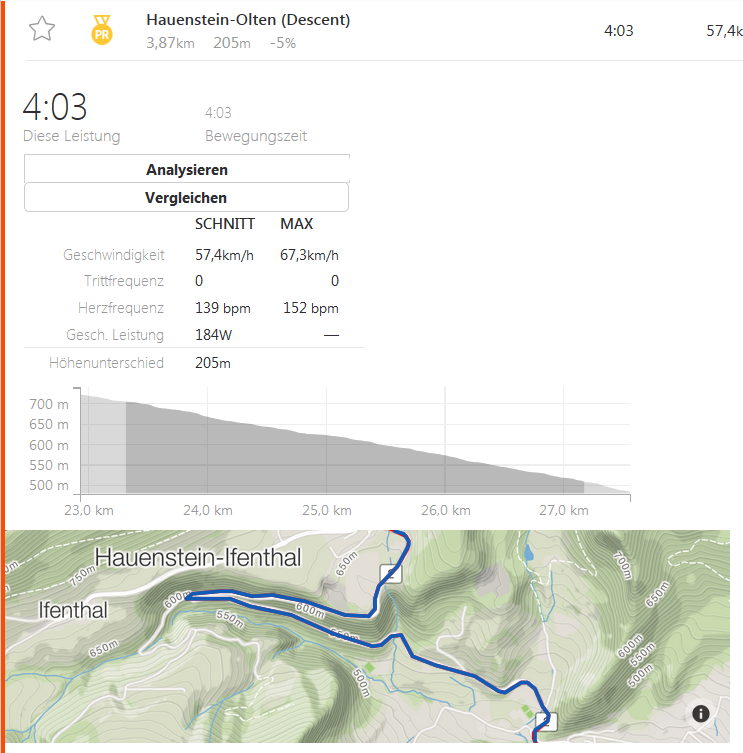The height and width of the screenshot is (753, 743).
Task: Click the Vergleichen button
Action: click(187, 198)
